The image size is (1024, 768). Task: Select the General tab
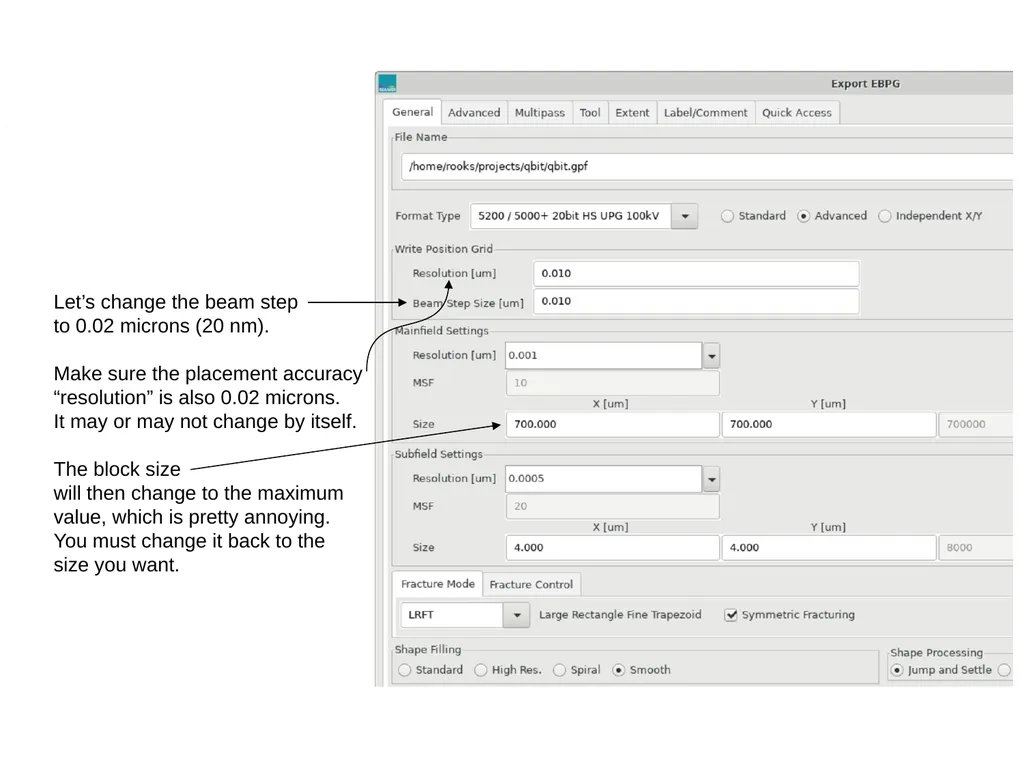point(412,112)
